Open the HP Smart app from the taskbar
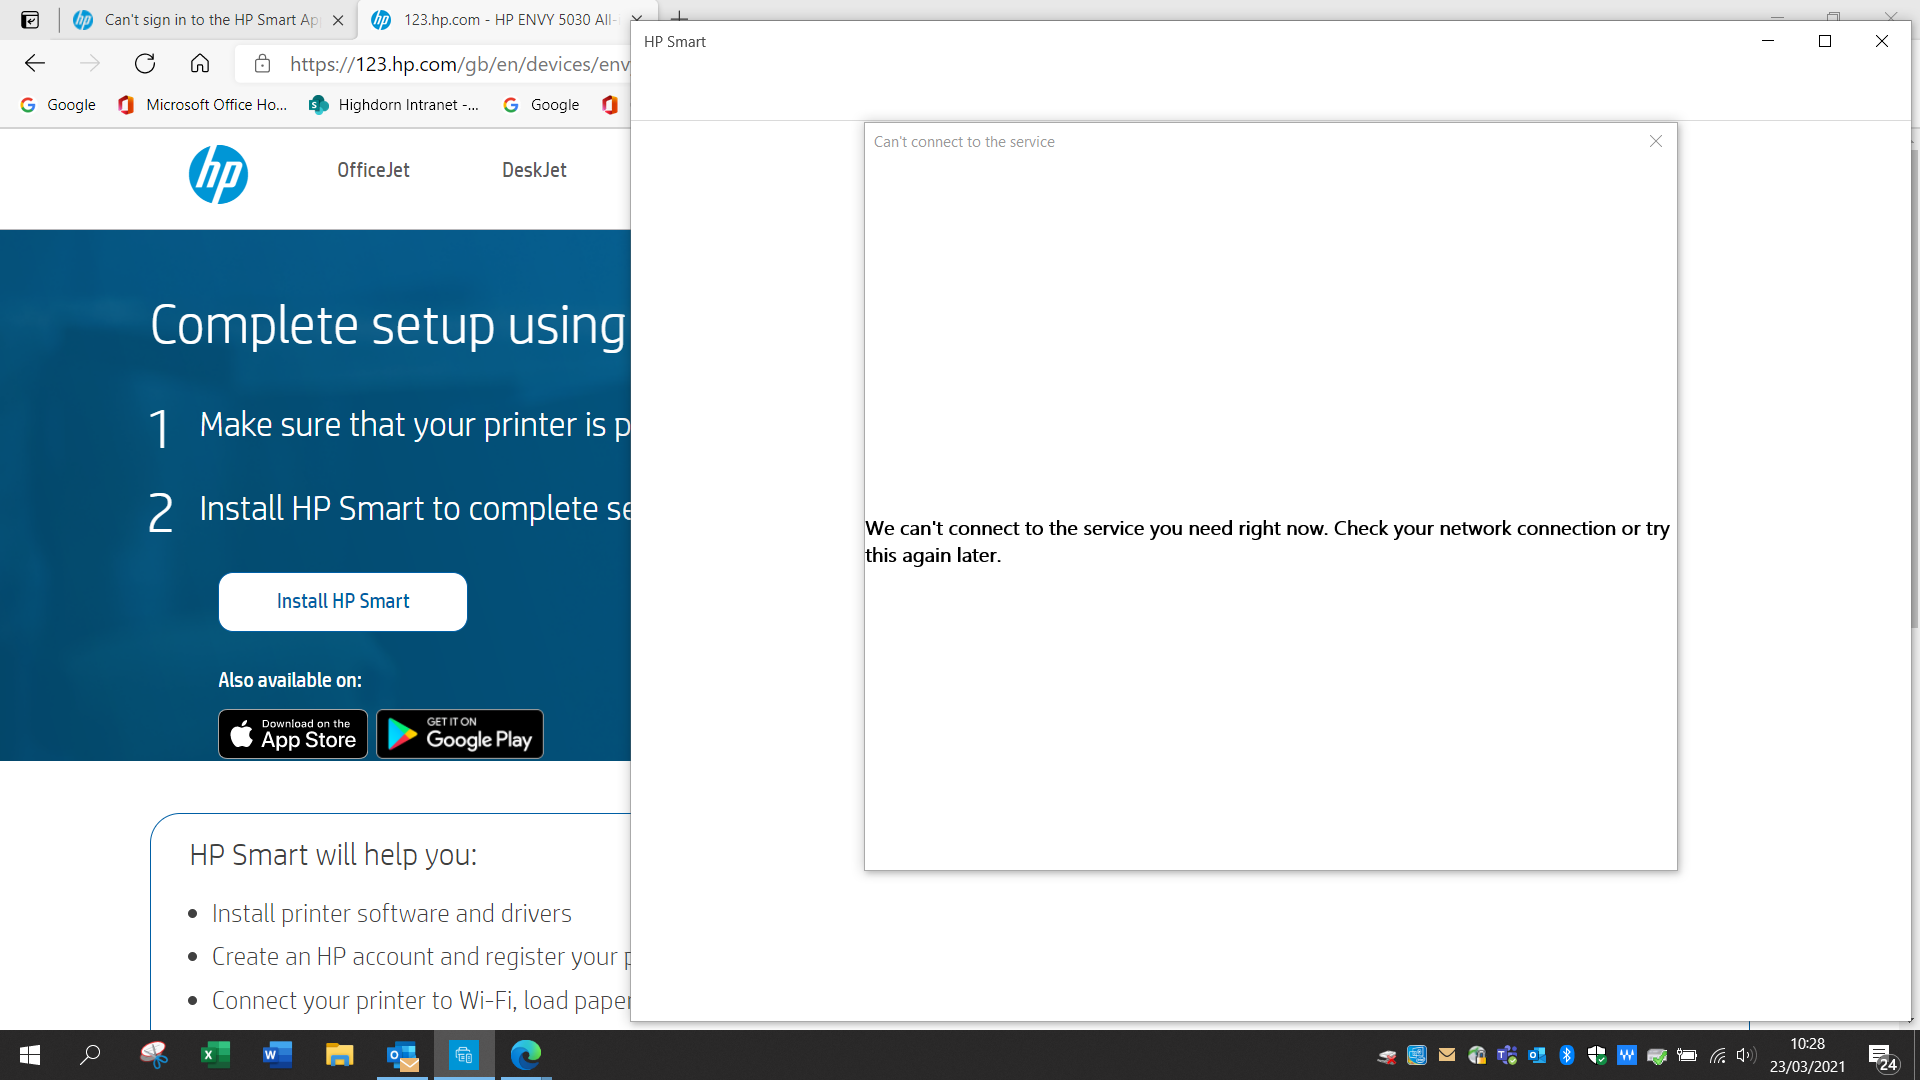 coord(463,1055)
